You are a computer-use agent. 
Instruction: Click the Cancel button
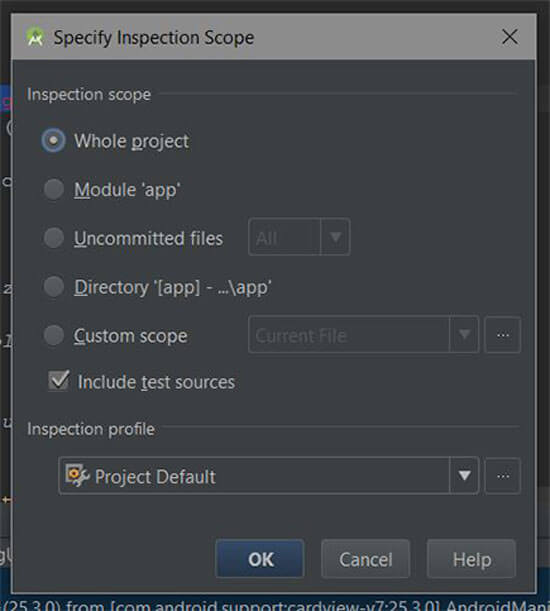click(x=365, y=559)
